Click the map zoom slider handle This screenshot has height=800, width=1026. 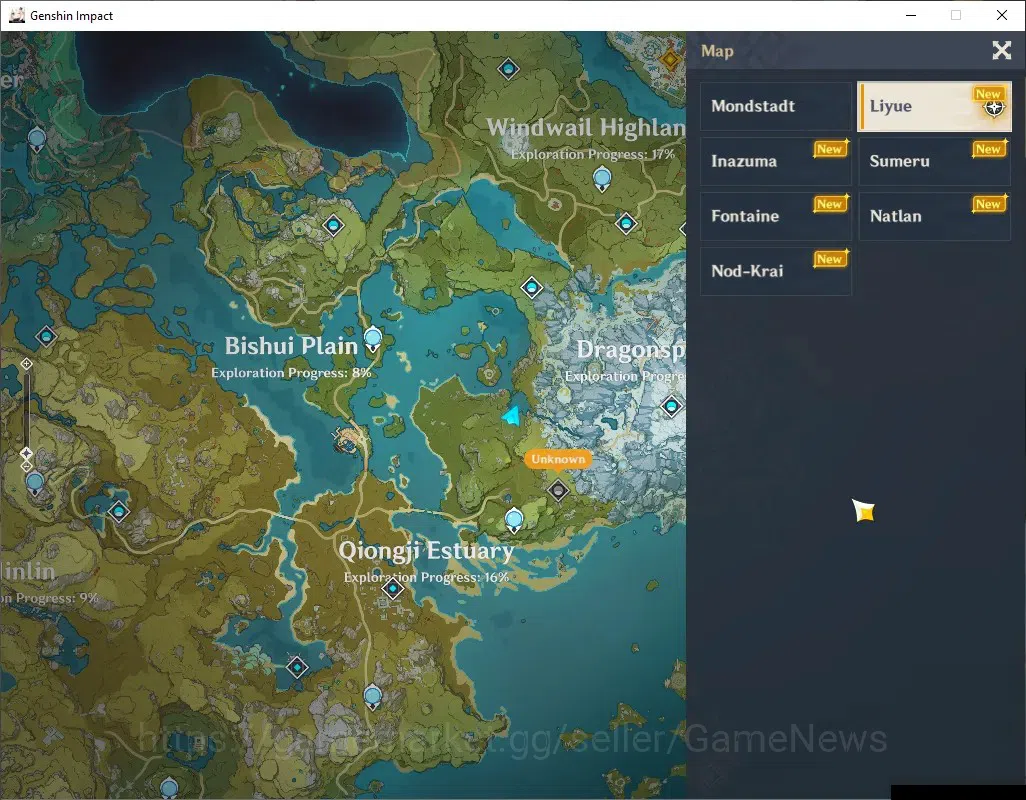[x=26, y=453]
